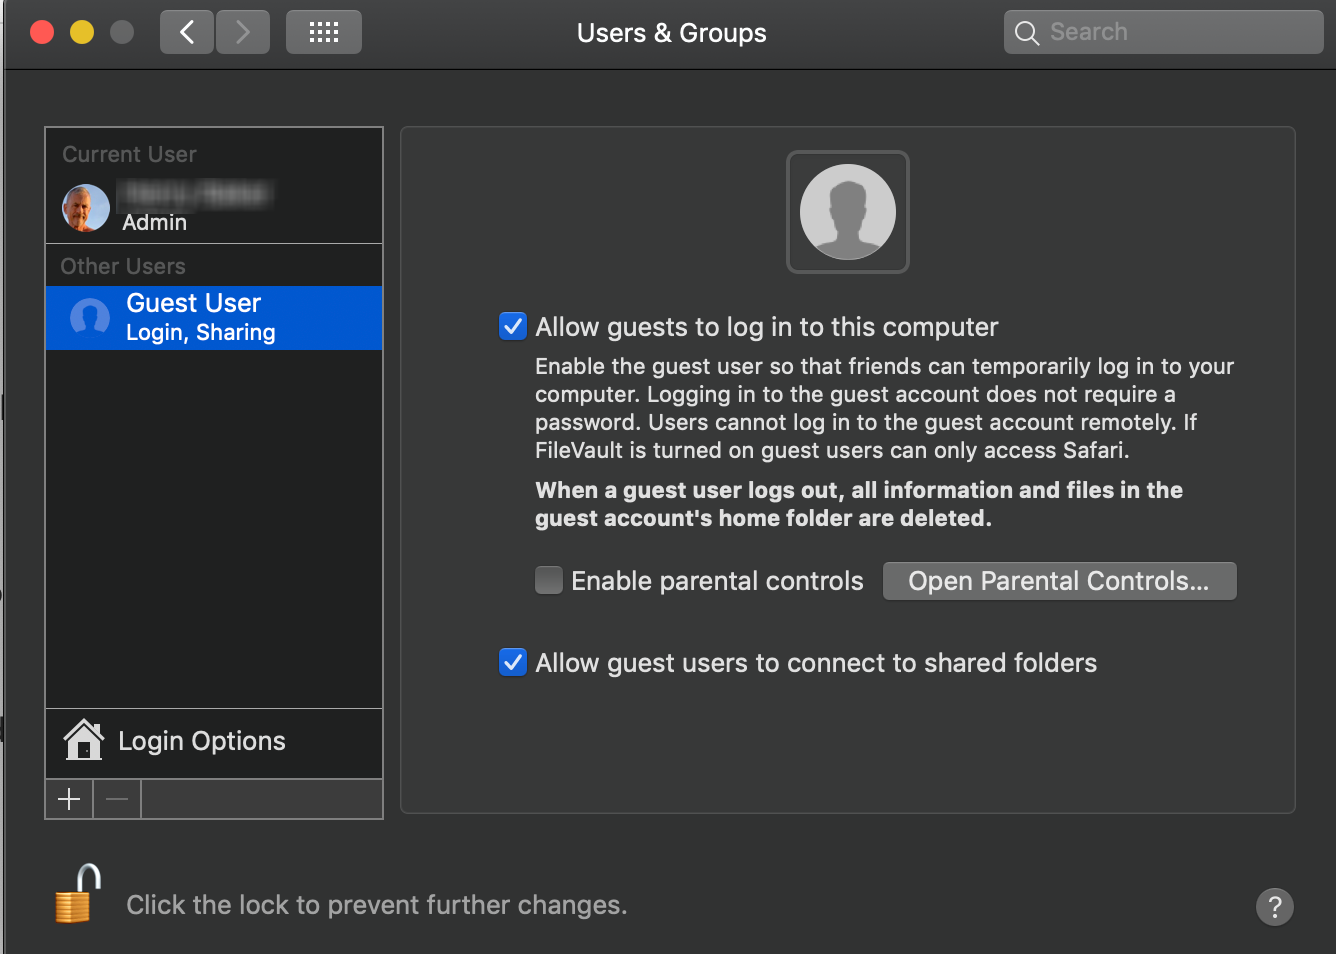
Task: Click the guest user silhouette picture
Action: point(848,212)
